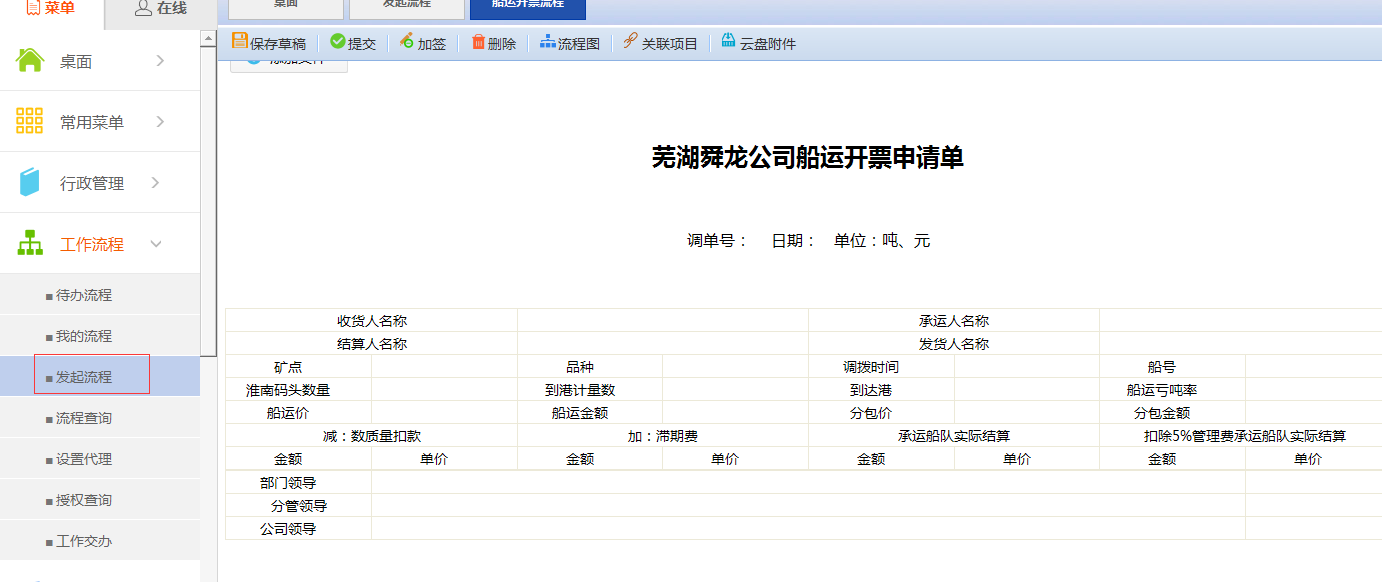Click the 调单号 label
1382x582 pixels.
coord(717,241)
